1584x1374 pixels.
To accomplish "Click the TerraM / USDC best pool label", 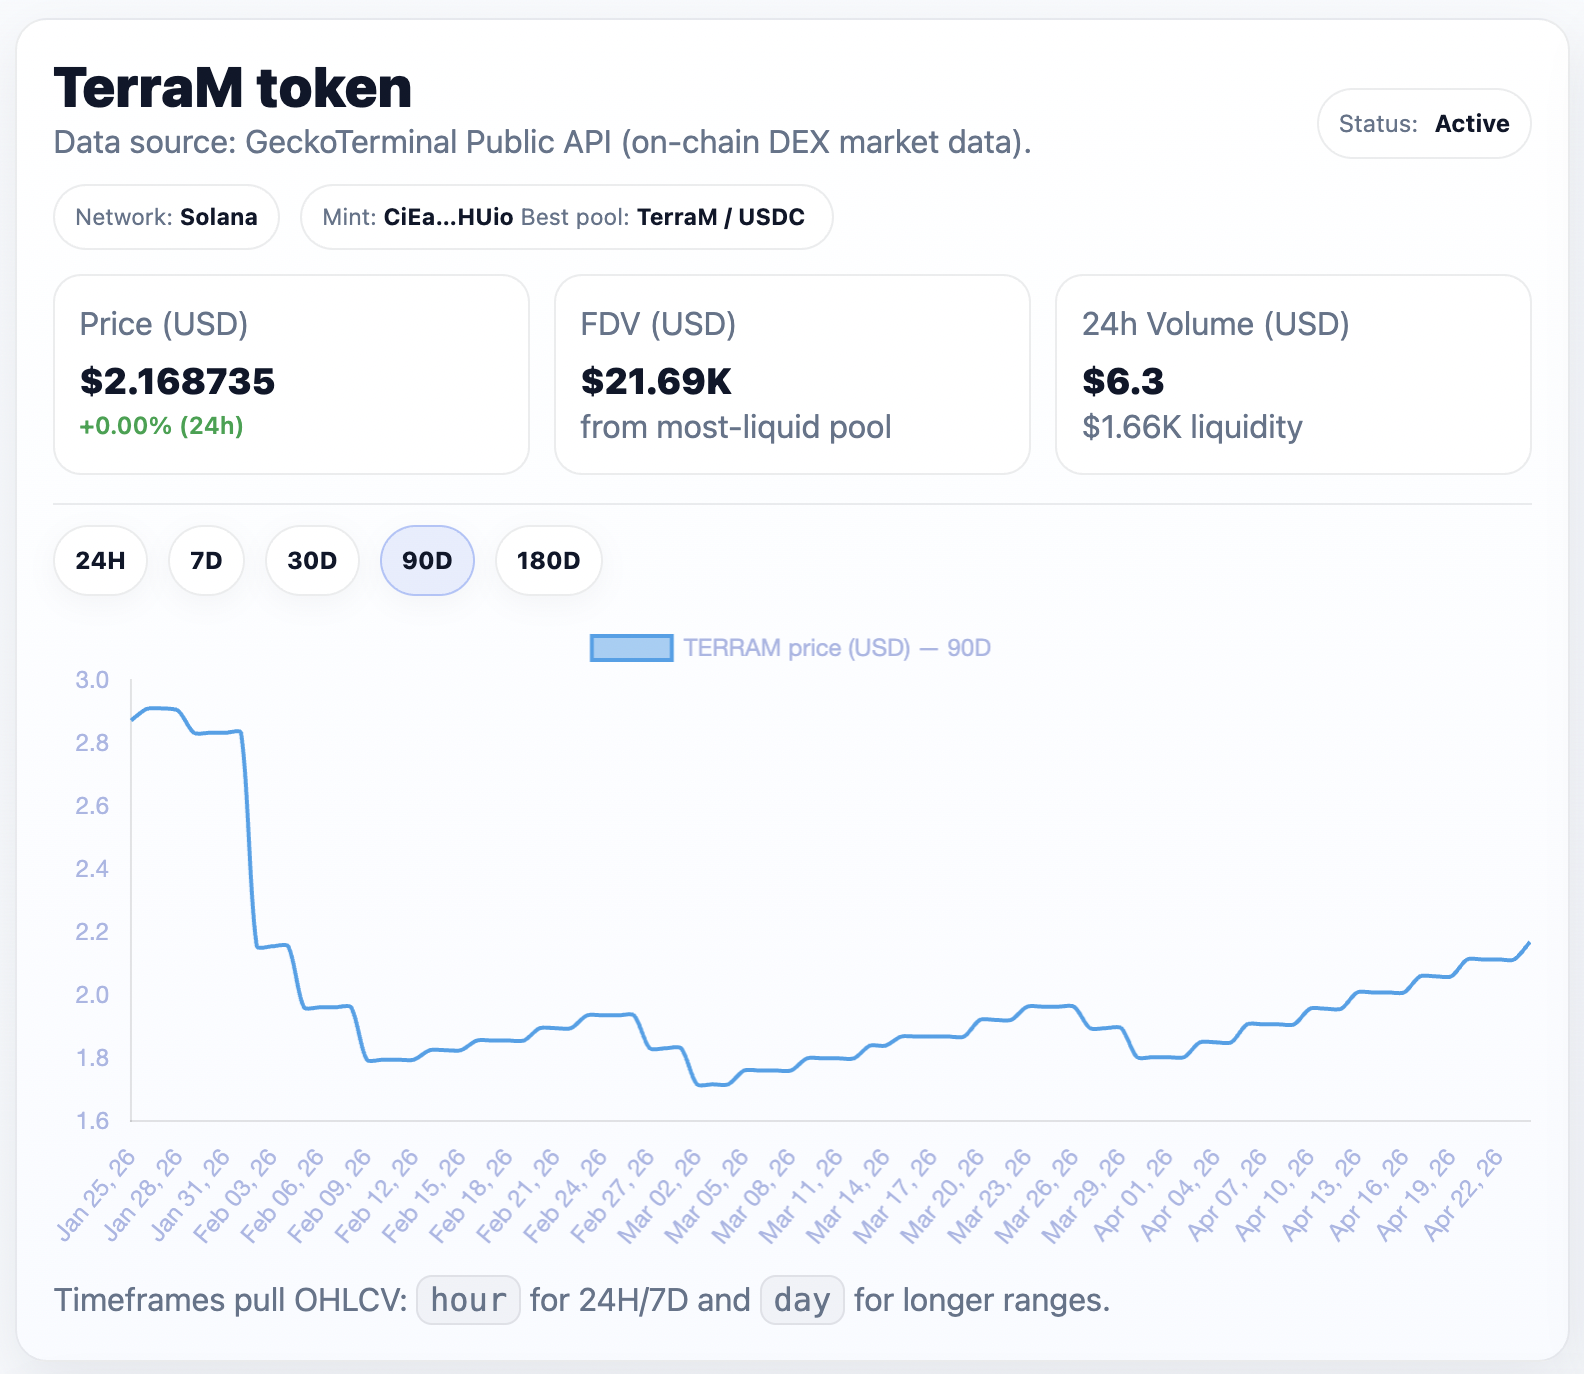I will (x=720, y=217).
